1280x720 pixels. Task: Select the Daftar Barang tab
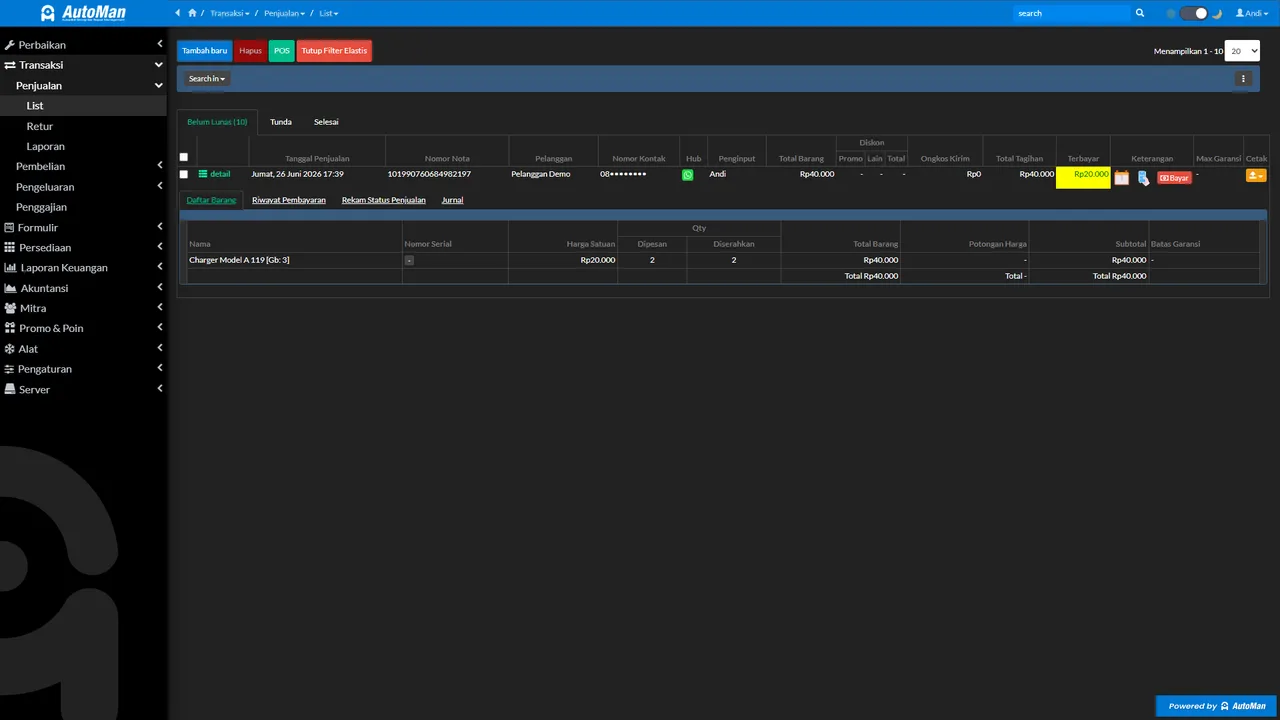point(212,200)
